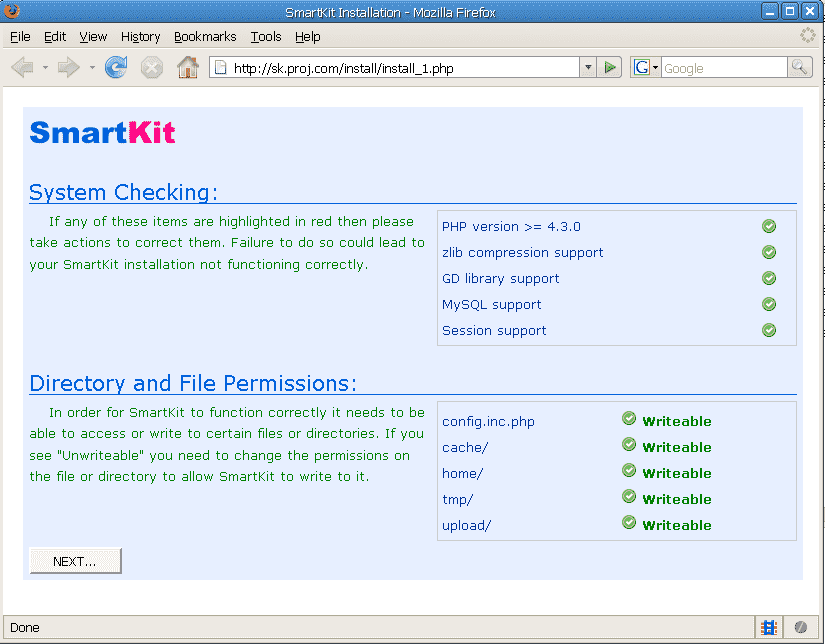Click the GD library check mark icon

[x=769, y=278]
